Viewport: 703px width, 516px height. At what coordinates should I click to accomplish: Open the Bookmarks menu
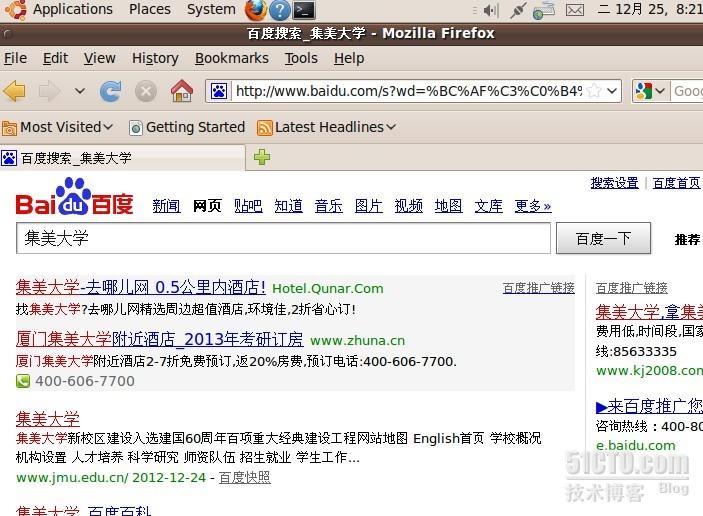[x=232, y=58]
